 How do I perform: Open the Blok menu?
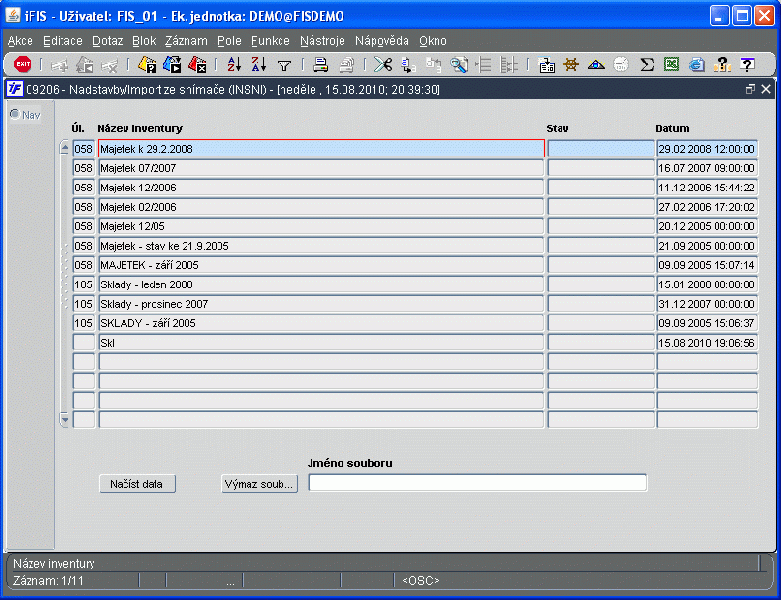pos(144,41)
